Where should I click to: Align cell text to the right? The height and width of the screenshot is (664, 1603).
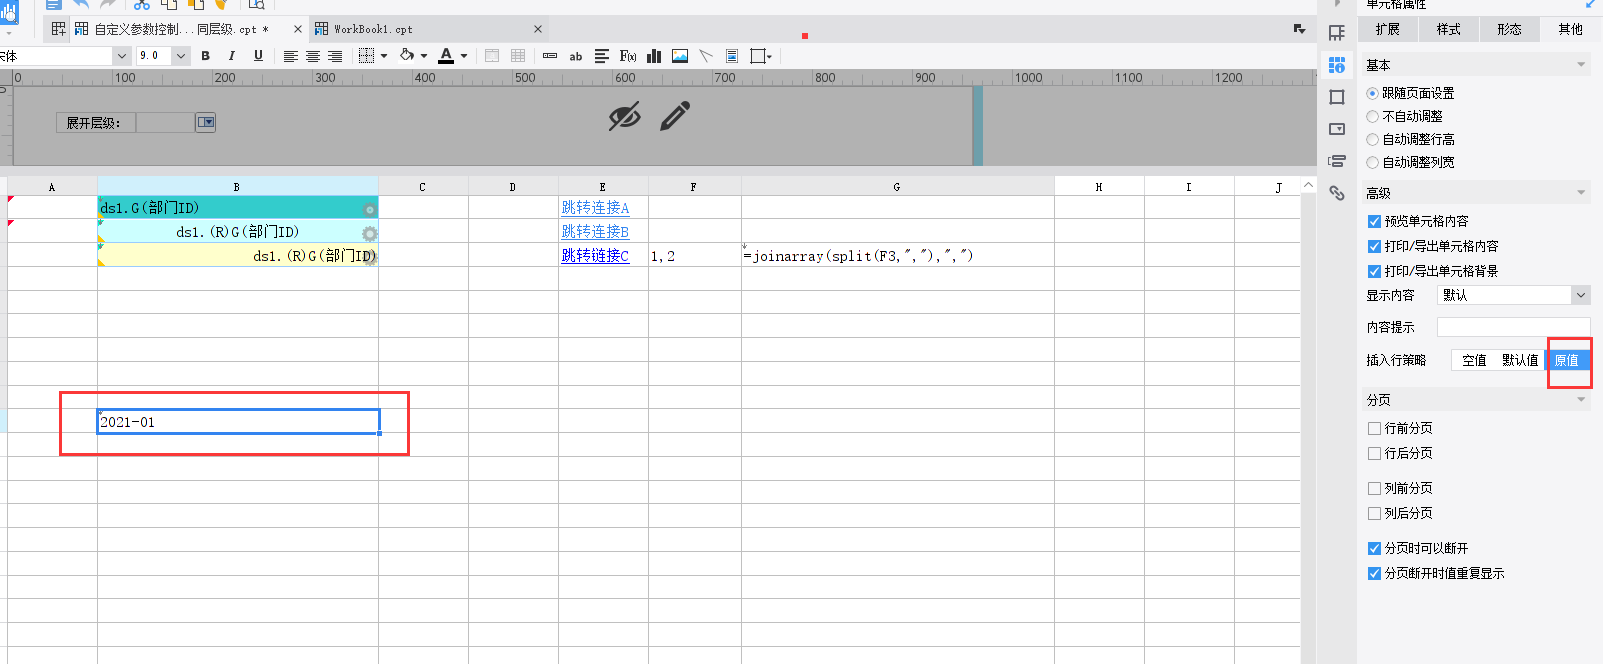click(x=335, y=56)
